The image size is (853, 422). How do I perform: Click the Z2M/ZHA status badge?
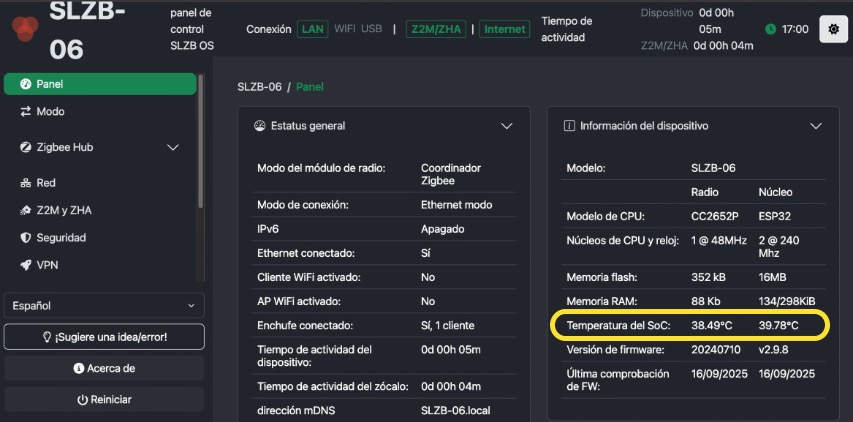click(436, 29)
